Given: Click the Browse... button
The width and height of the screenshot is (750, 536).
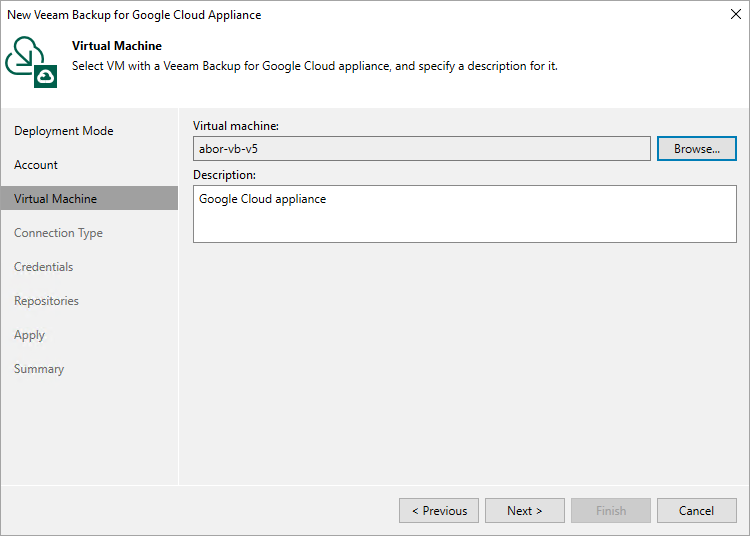Looking at the screenshot, I should [696, 149].
